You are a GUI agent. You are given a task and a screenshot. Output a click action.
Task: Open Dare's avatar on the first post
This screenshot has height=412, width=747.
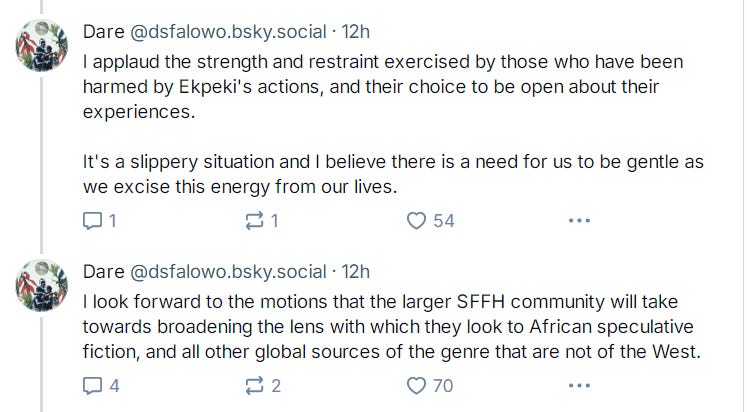(41, 45)
